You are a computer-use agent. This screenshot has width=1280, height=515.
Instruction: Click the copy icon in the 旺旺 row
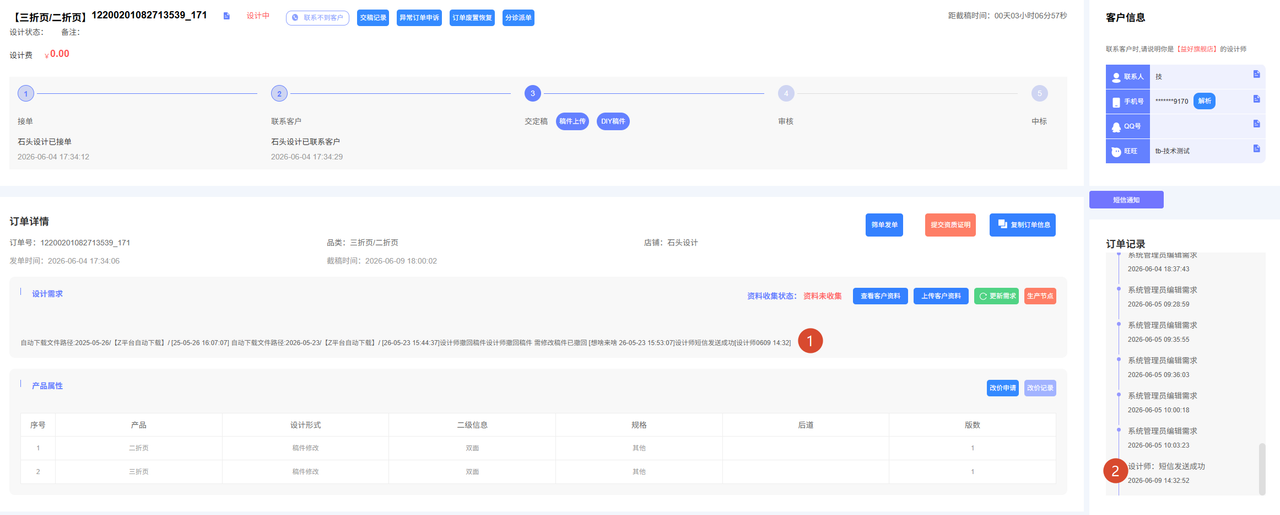coord(1257,149)
